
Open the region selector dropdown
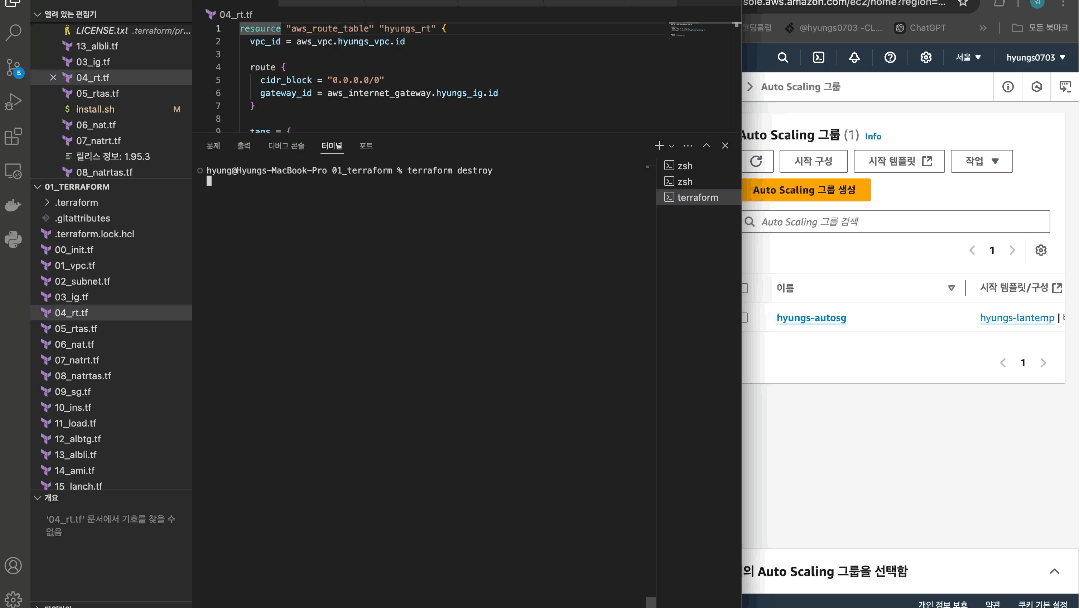(968, 58)
